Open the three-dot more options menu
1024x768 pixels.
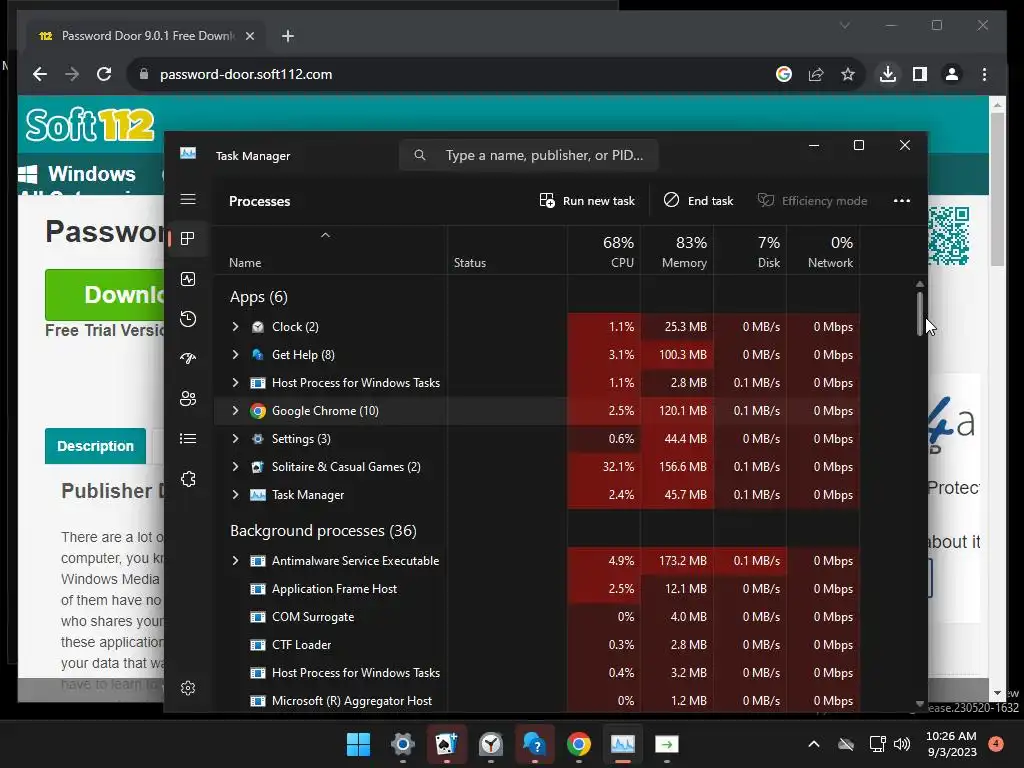902,201
